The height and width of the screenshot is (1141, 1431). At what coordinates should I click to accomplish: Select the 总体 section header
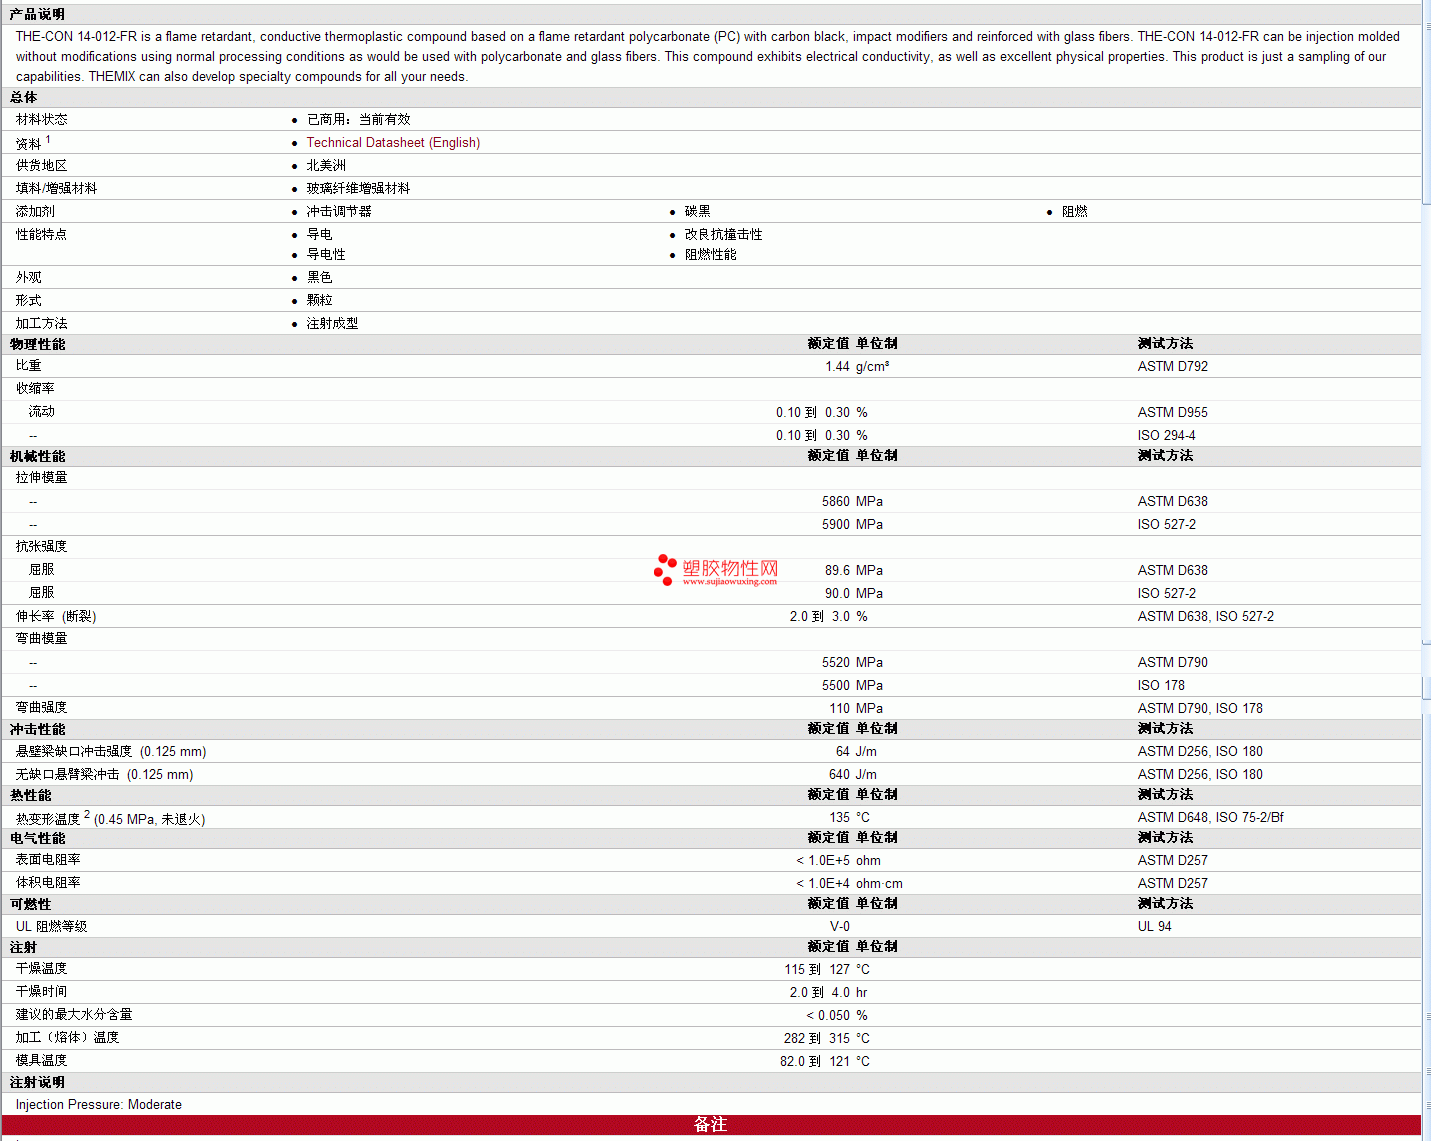pos(23,97)
